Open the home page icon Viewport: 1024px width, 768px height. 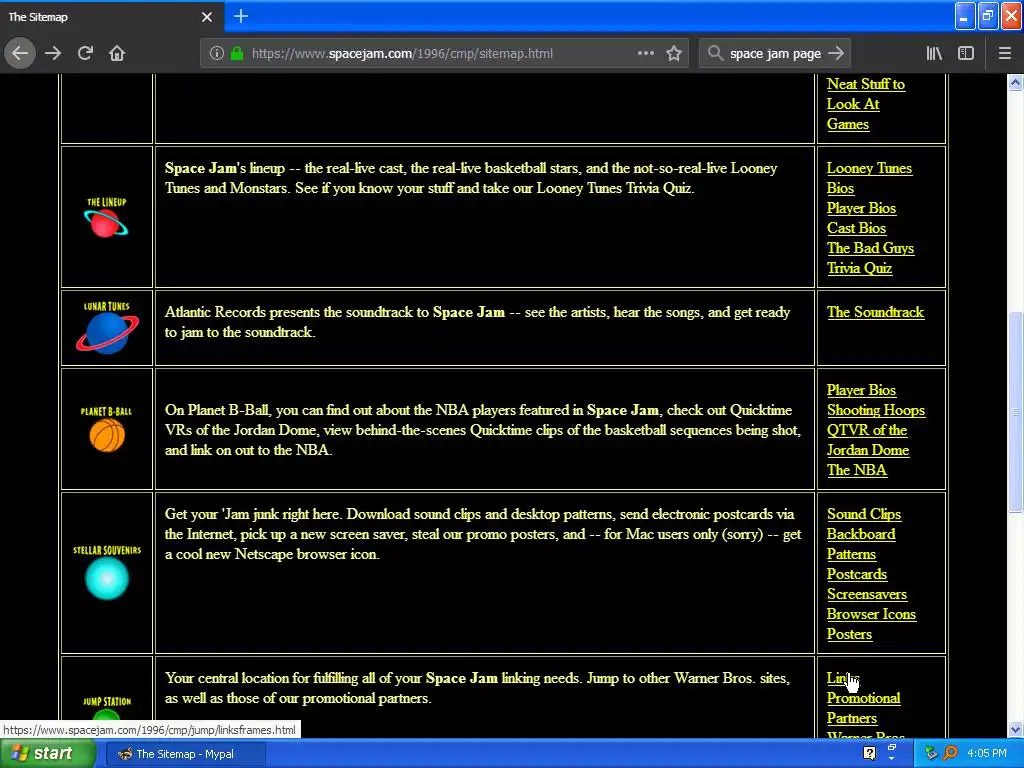tap(117, 54)
